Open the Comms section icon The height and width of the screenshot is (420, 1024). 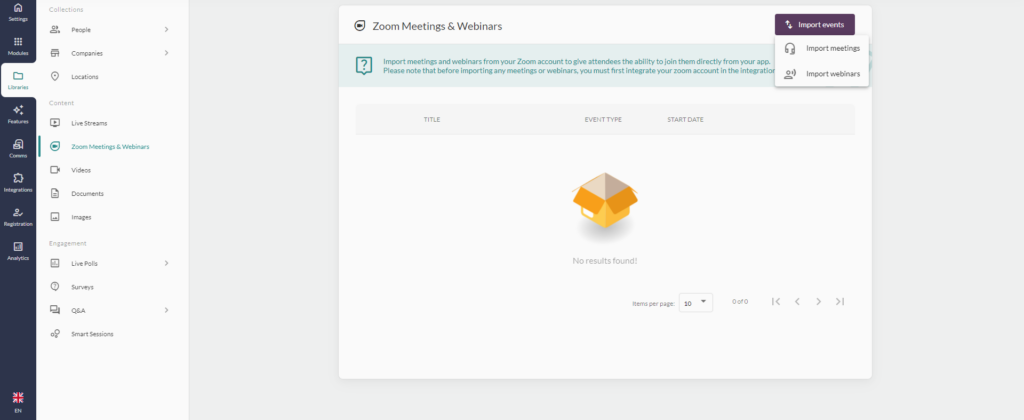18,148
